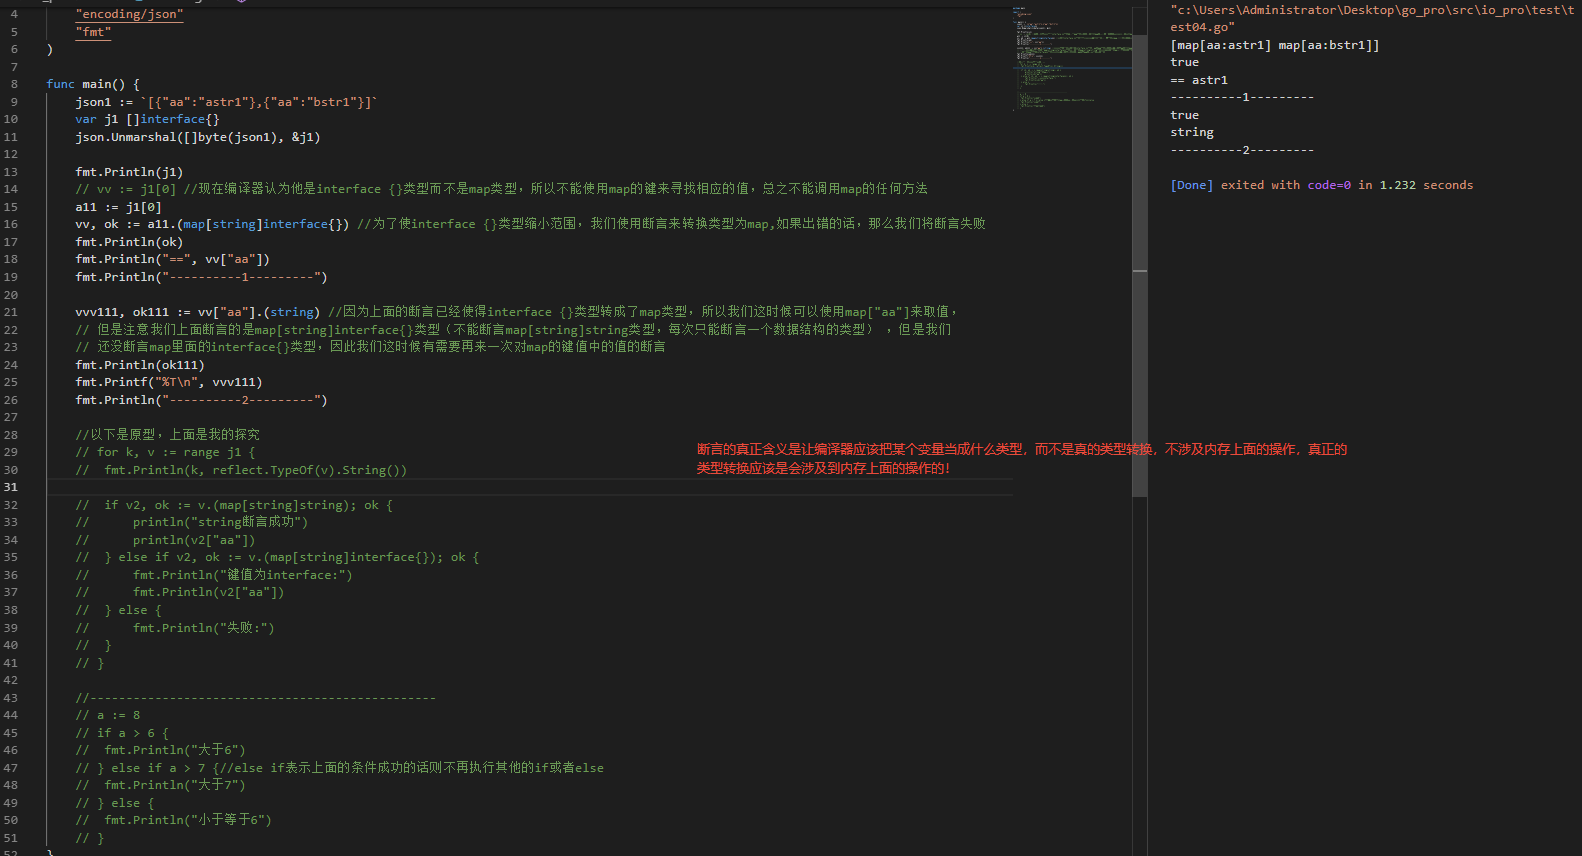Click the commented reflect.TypeOf(v).String() line
The width and height of the screenshot is (1582, 856).
pos(241,470)
